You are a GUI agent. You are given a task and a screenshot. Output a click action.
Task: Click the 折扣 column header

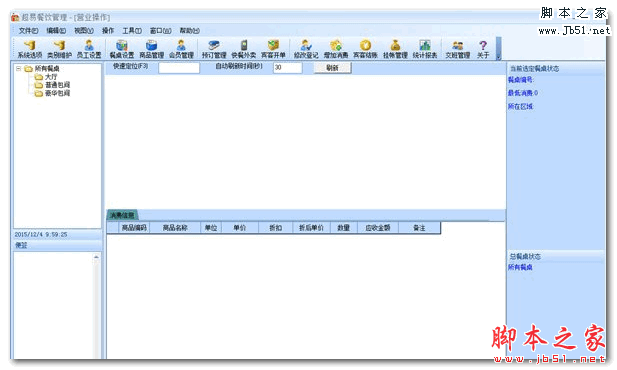pos(275,228)
